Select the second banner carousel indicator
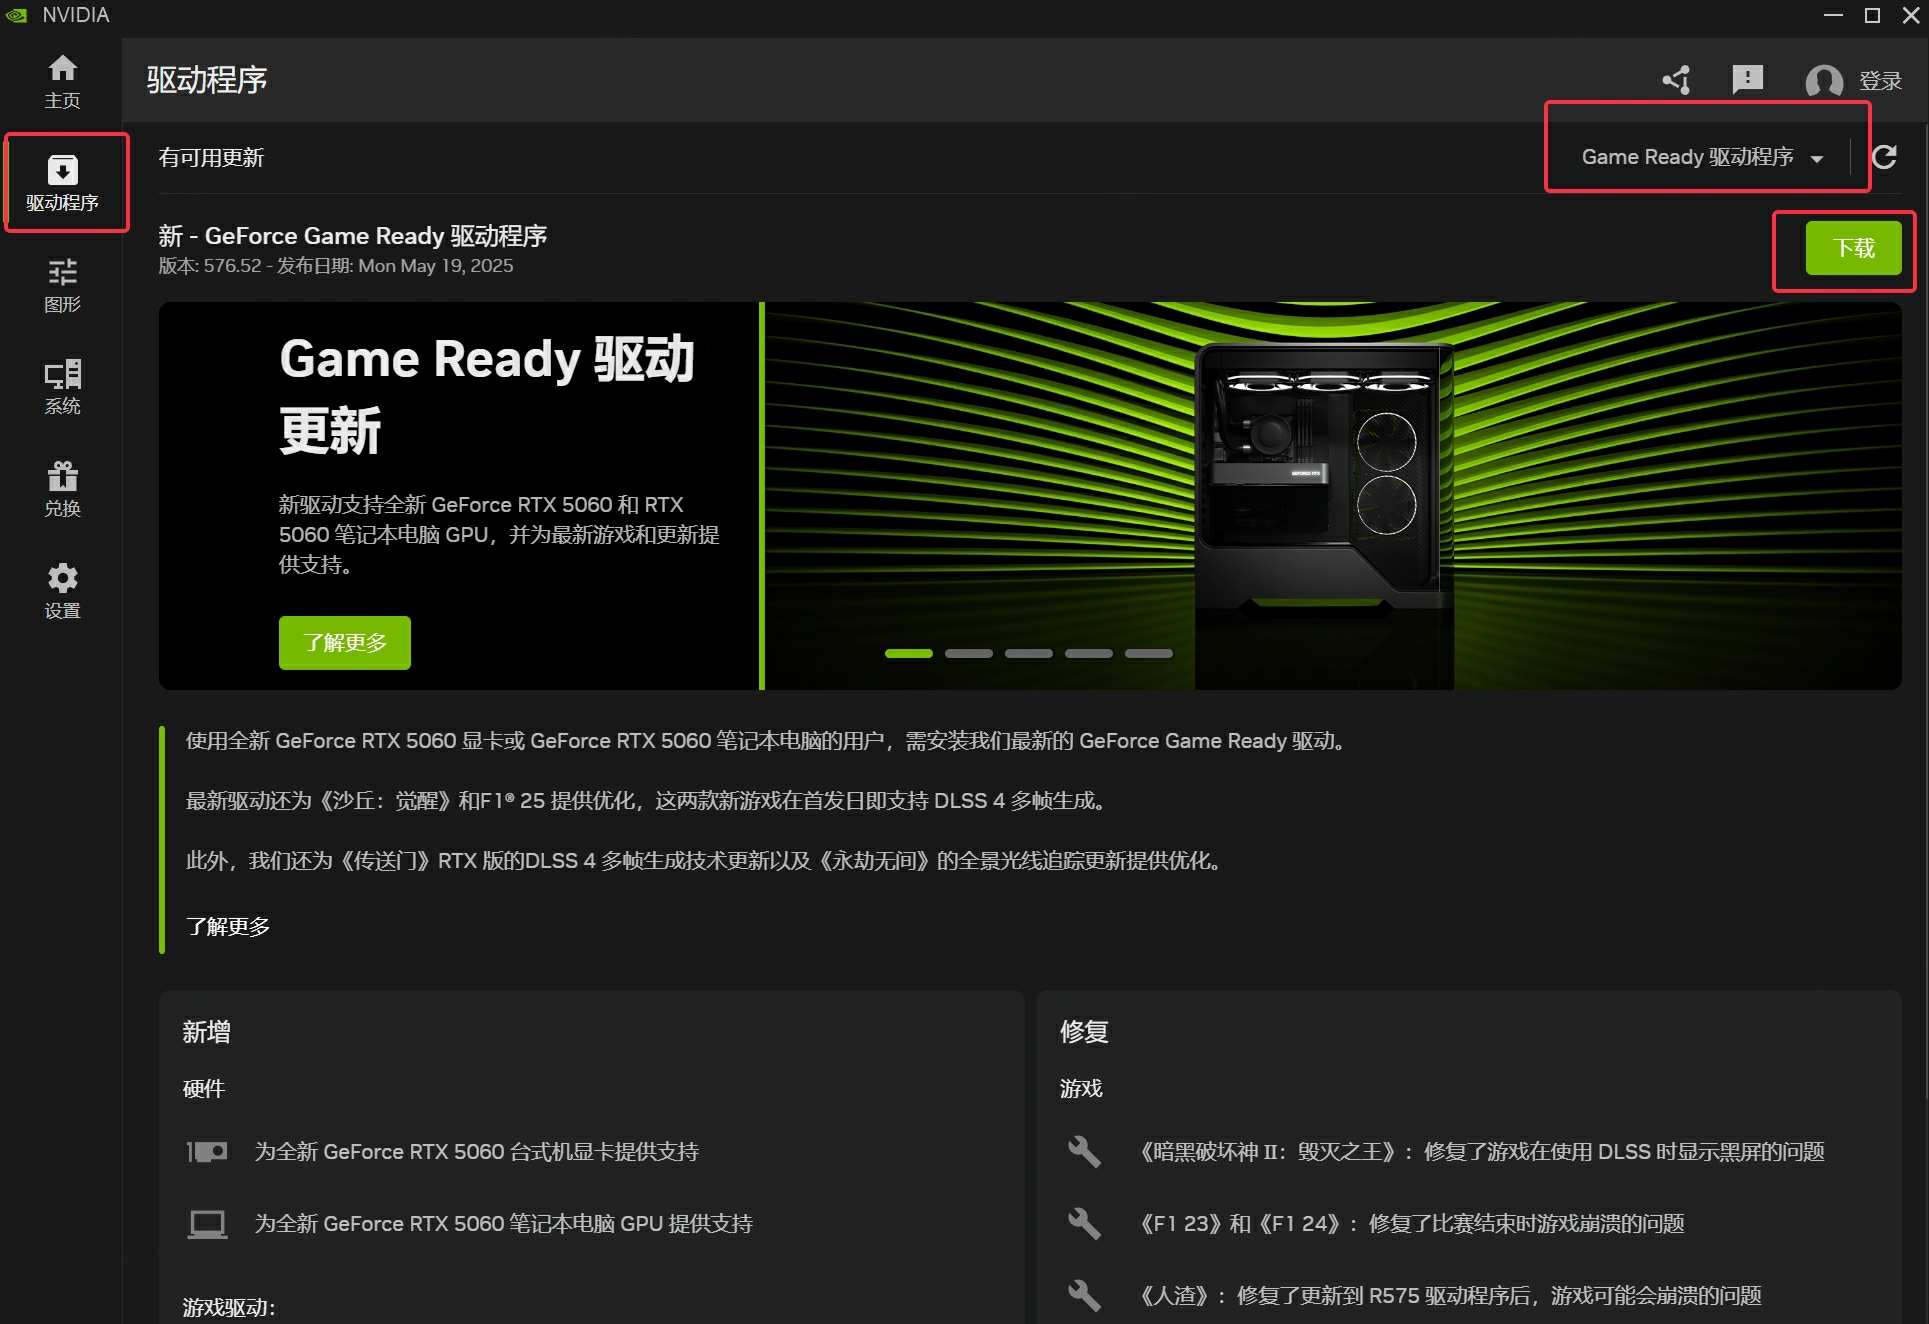1929x1324 pixels. pos(968,653)
